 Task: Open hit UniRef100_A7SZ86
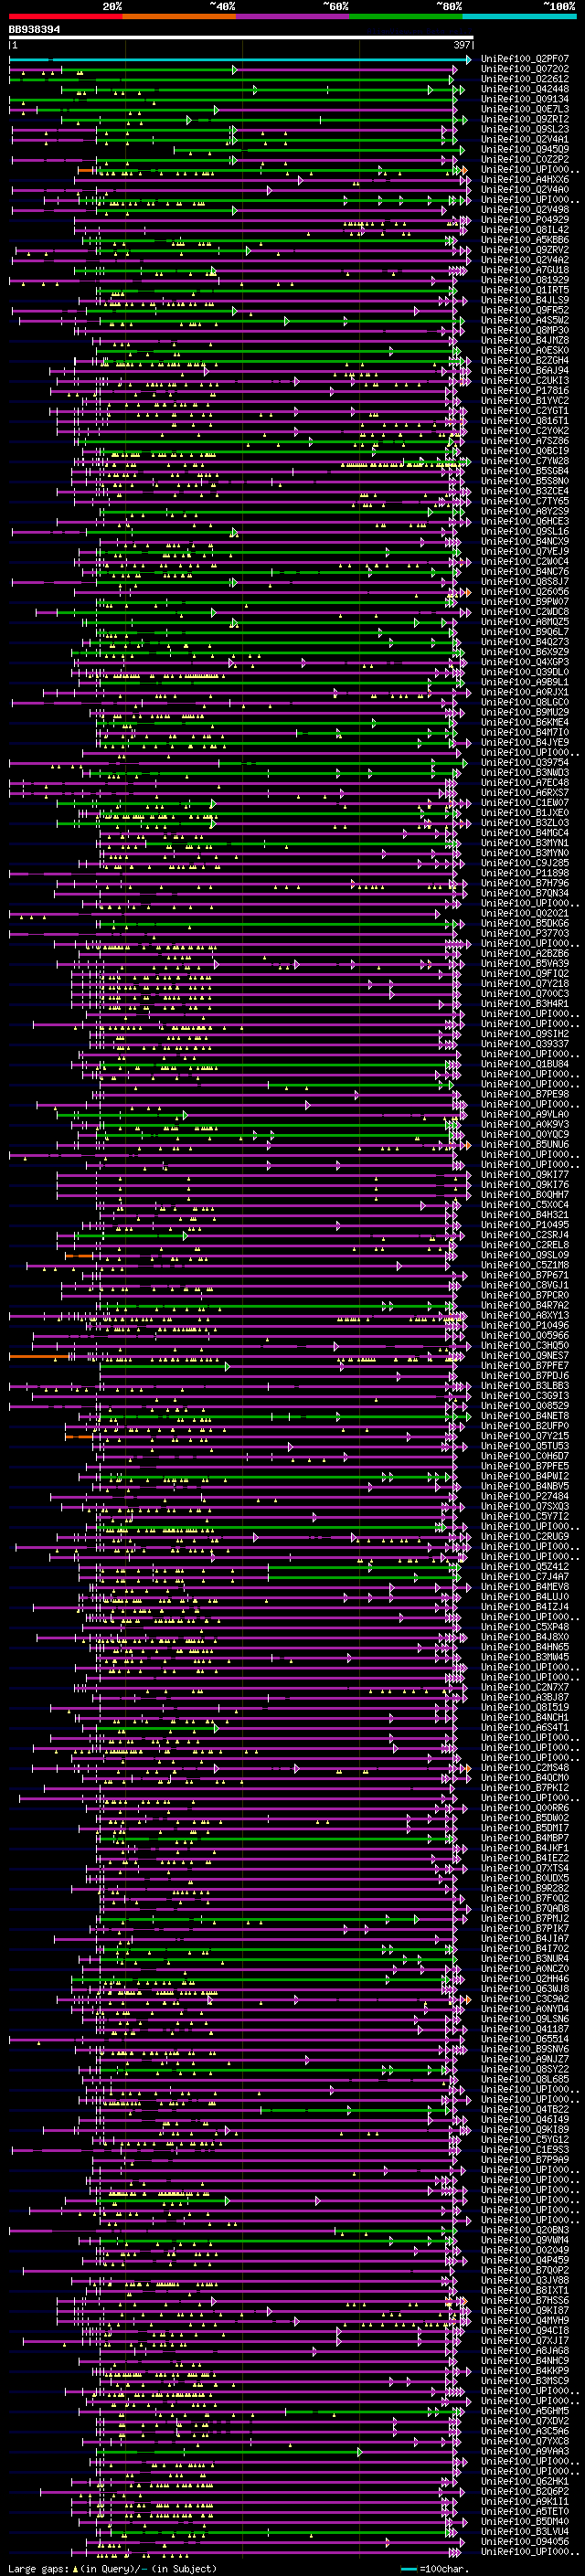coord(525,441)
